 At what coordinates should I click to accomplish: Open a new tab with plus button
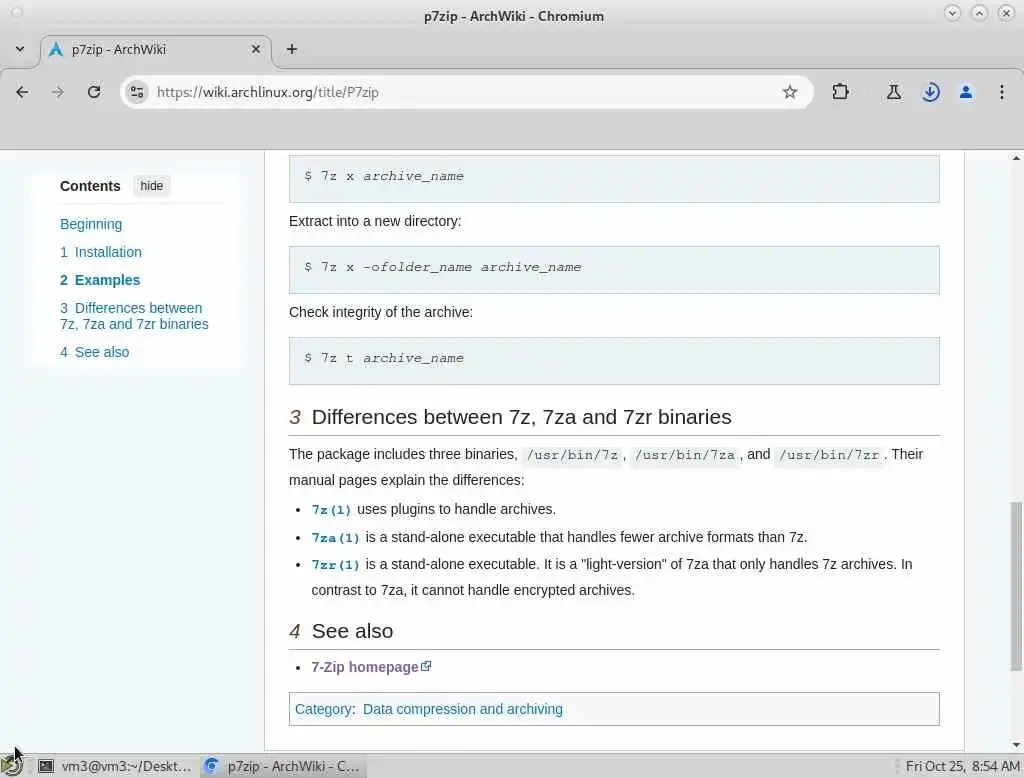tap(292, 49)
